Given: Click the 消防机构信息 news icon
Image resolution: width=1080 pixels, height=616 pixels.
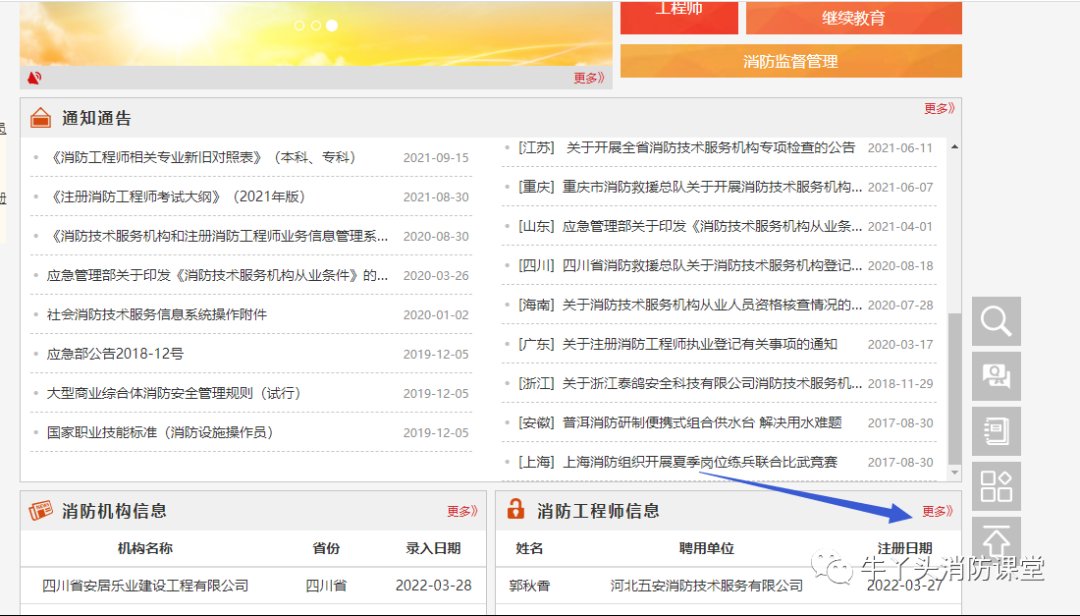Looking at the screenshot, I should pos(41,511).
